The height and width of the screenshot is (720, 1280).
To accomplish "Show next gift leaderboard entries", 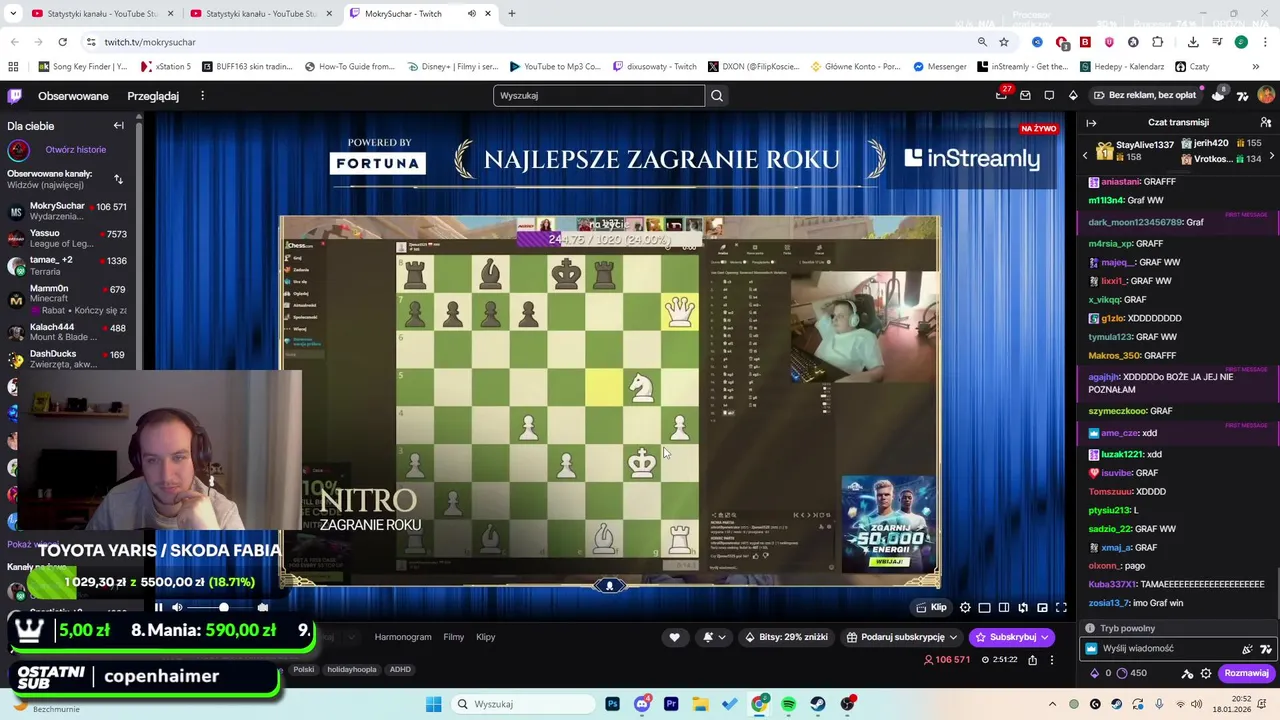I will pyautogui.click(x=1271, y=156).
